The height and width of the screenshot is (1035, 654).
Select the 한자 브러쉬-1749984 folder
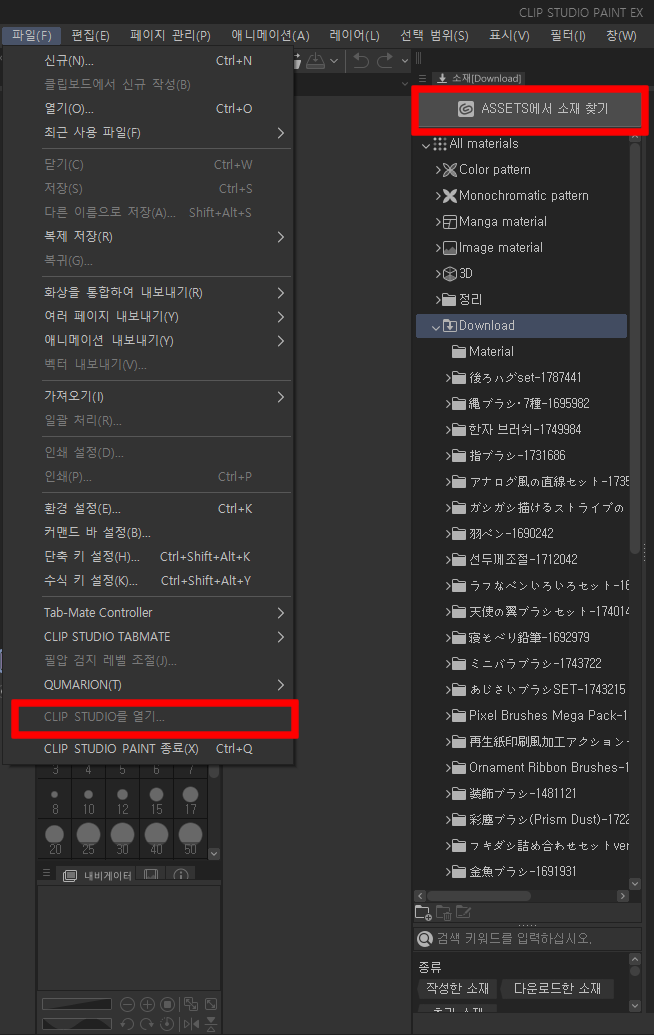pyautogui.click(x=525, y=430)
